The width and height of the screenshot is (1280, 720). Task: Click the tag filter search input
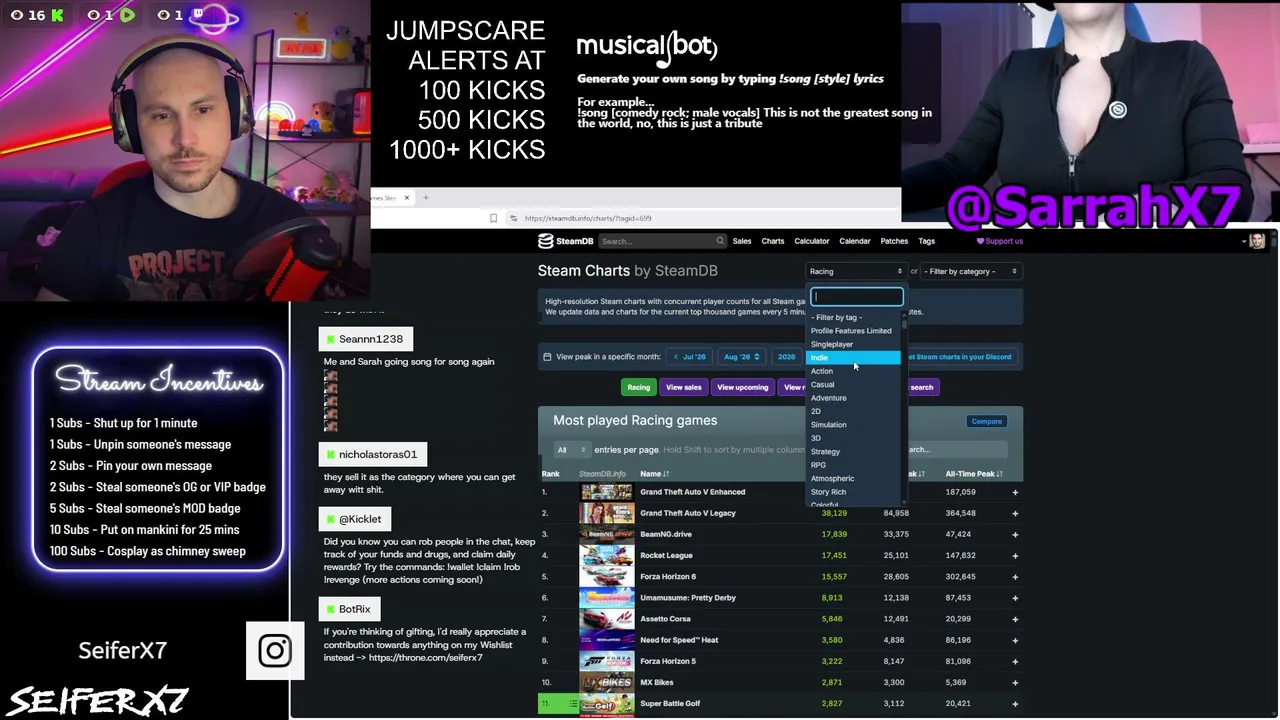(857, 297)
